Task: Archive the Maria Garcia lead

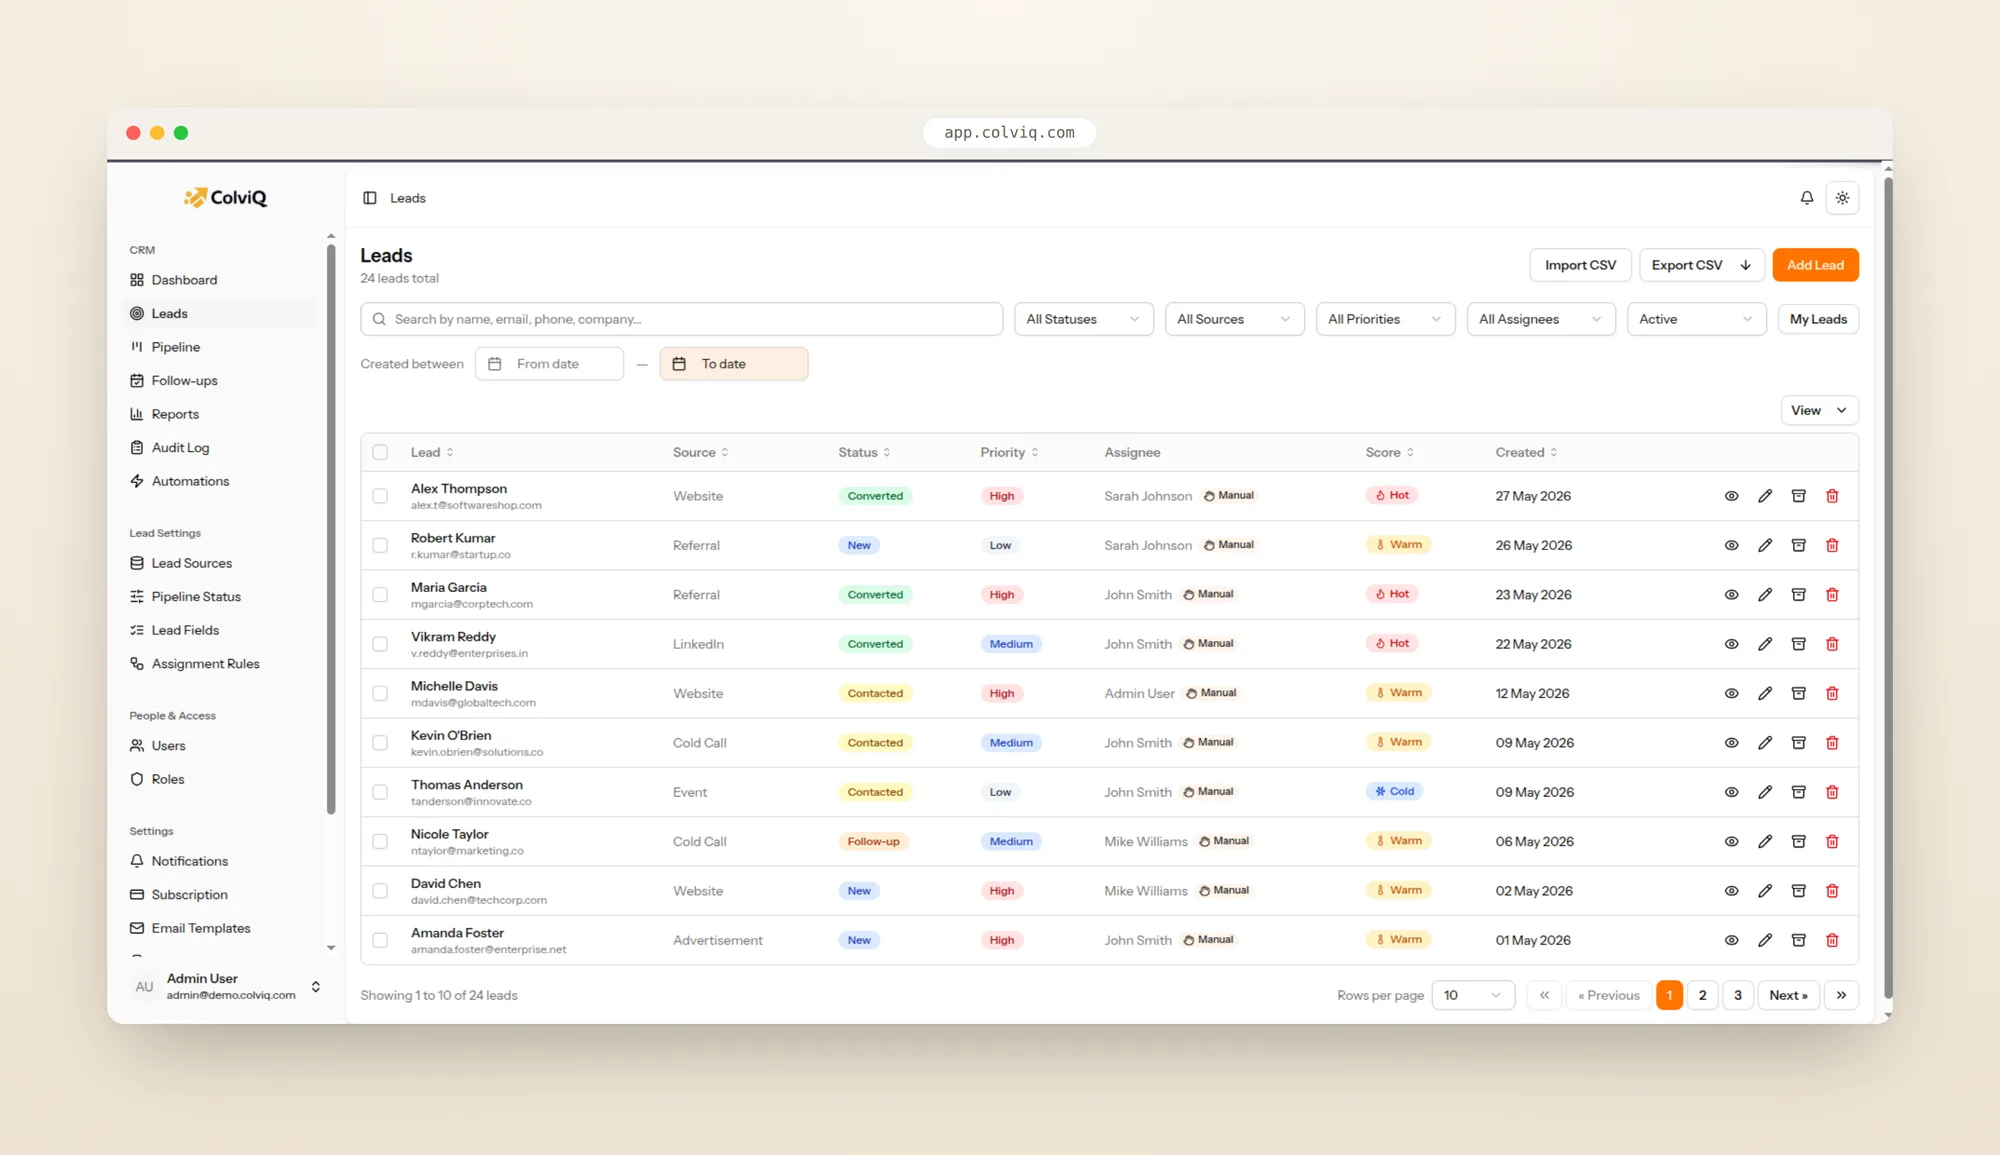Action: tap(1798, 595)
